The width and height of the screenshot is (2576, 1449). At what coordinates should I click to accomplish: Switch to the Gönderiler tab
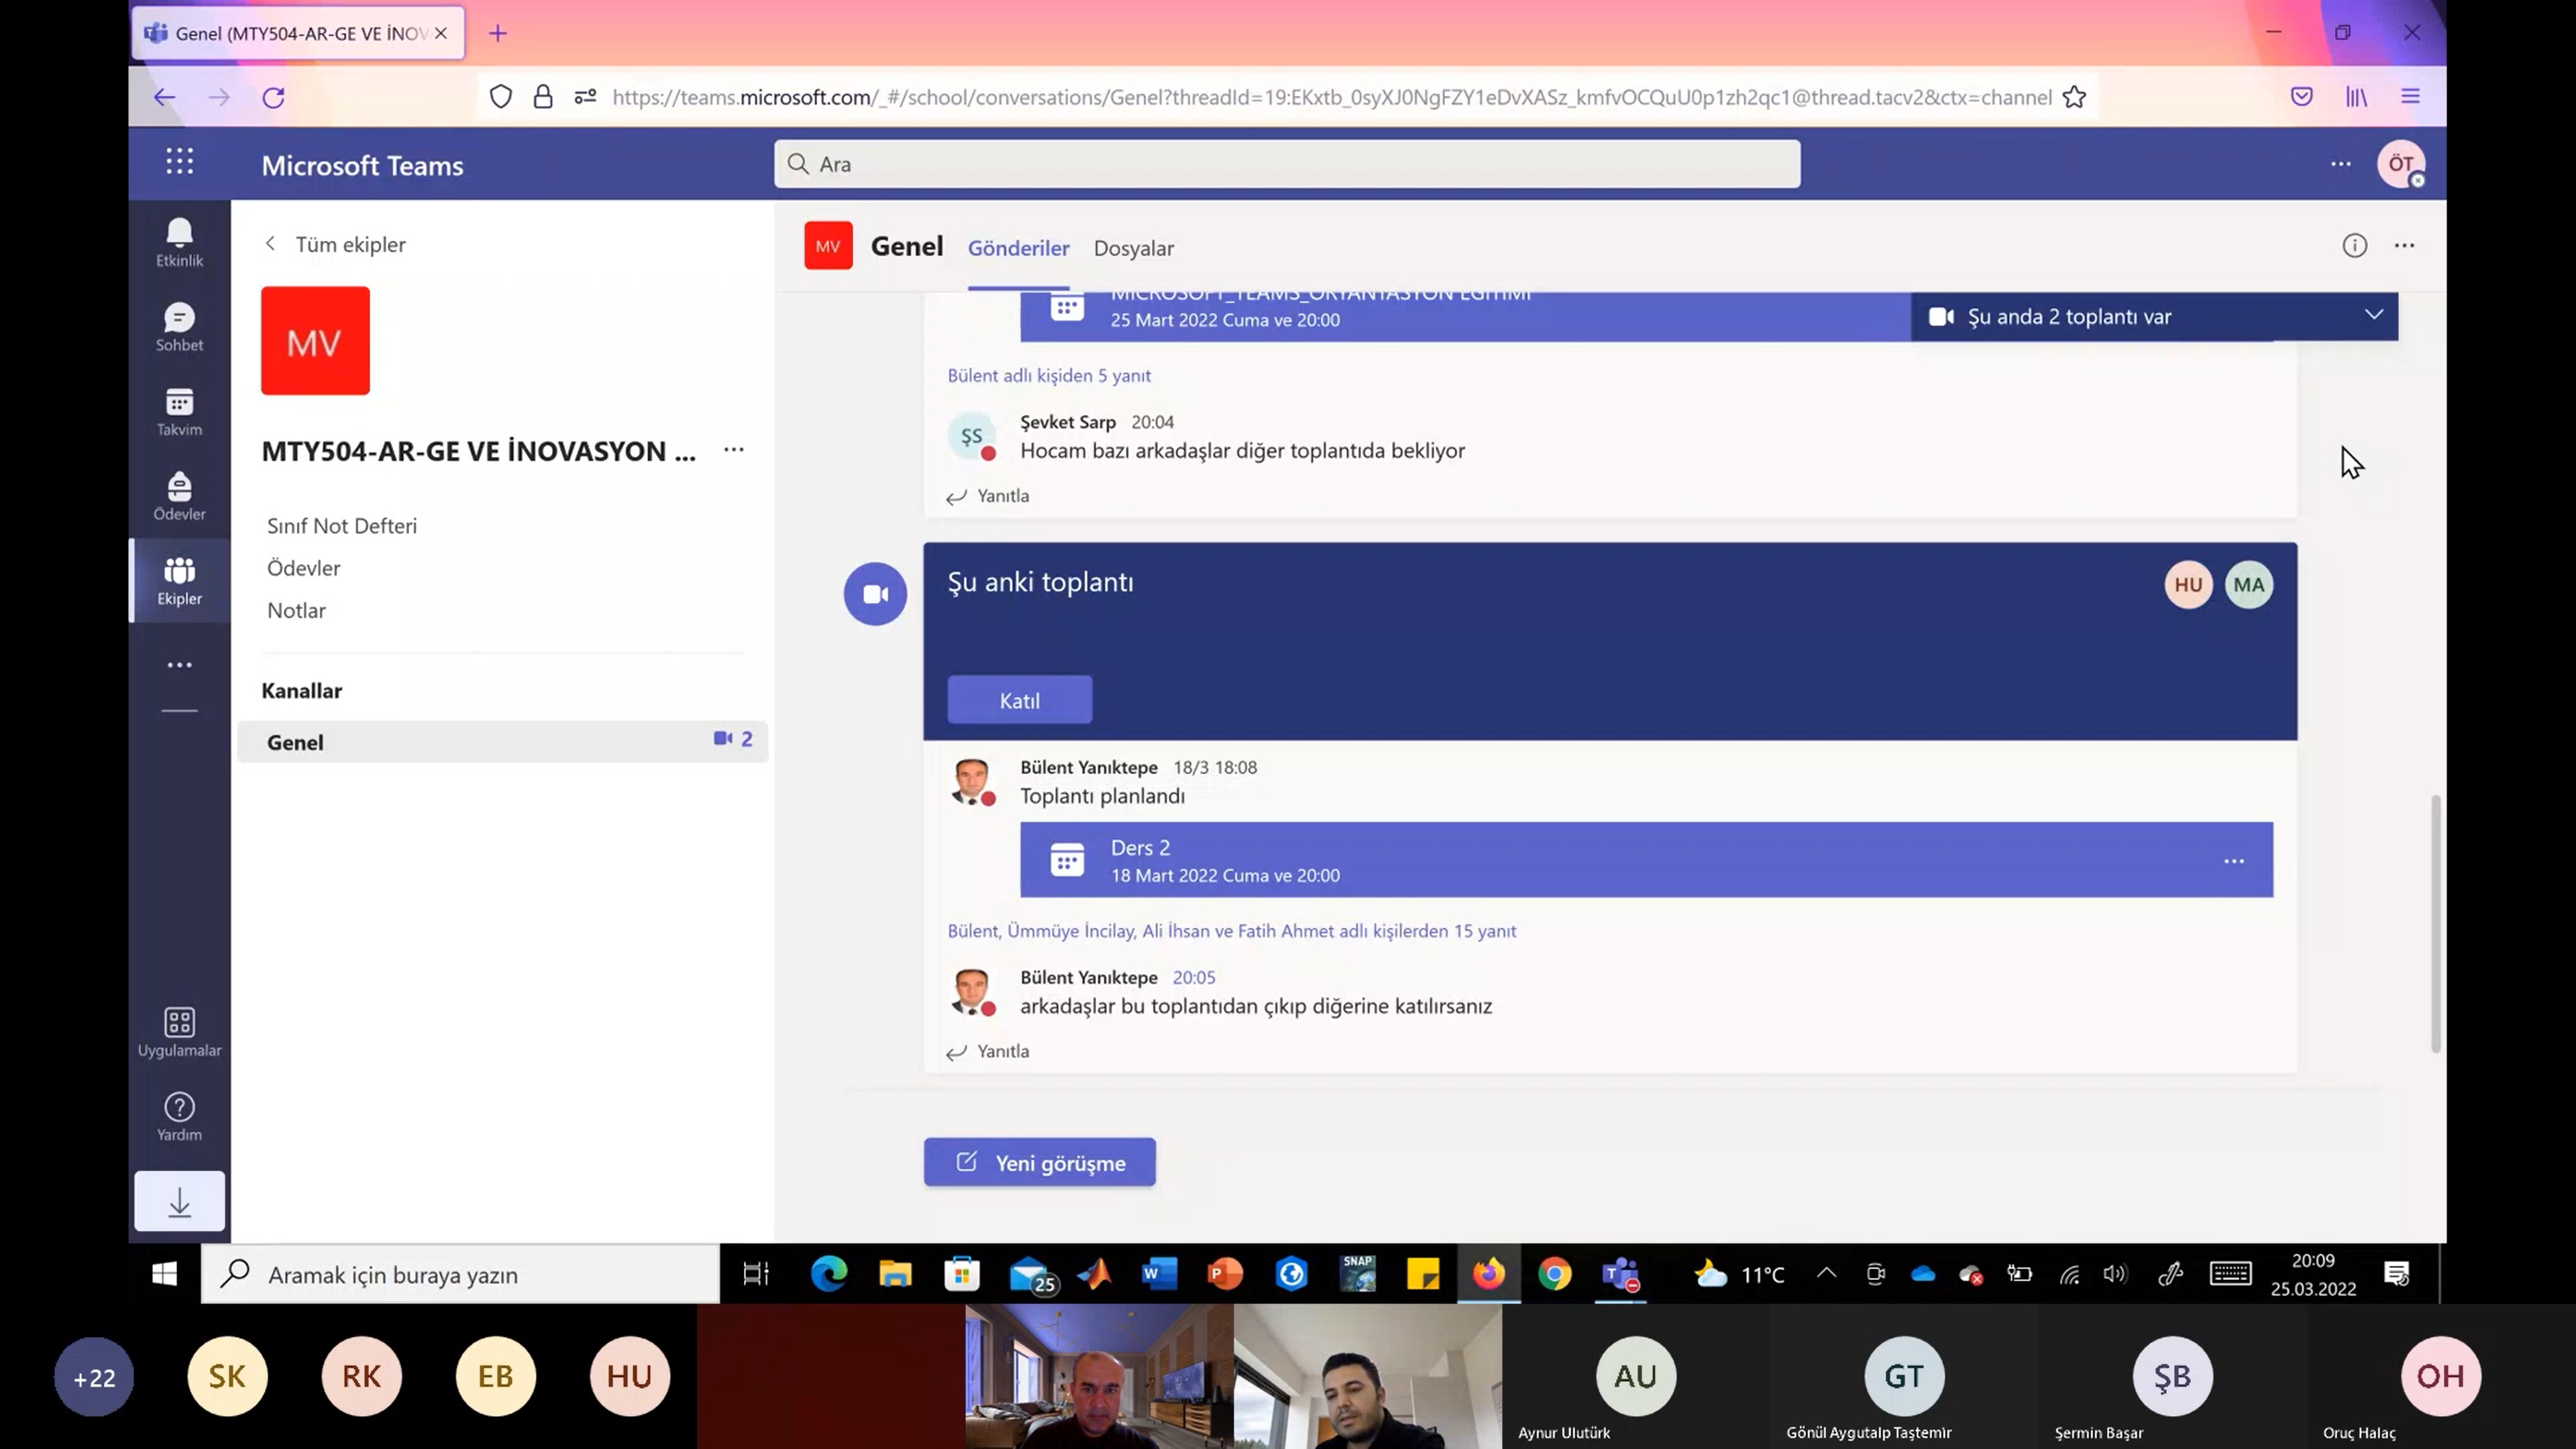1018,248
